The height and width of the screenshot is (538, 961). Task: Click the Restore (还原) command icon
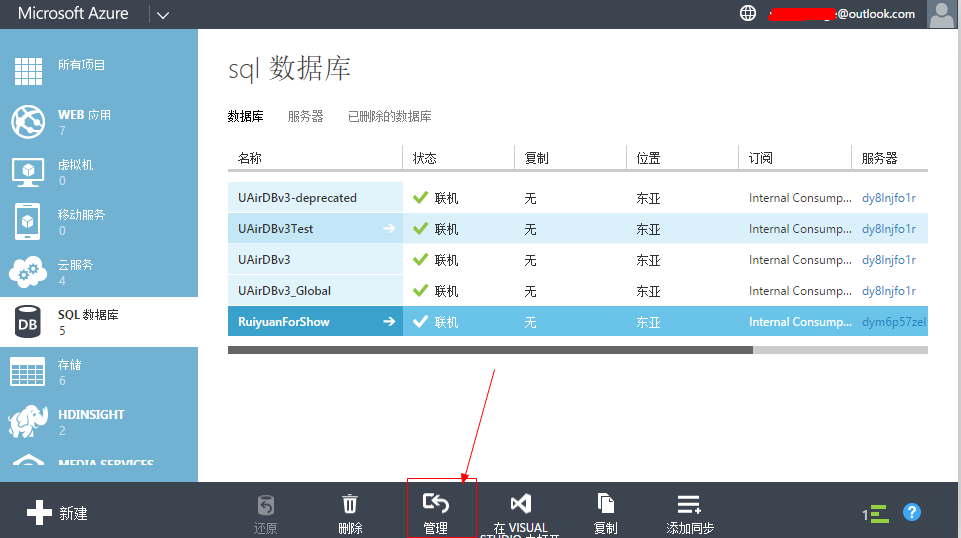click(x=265, y=506)
